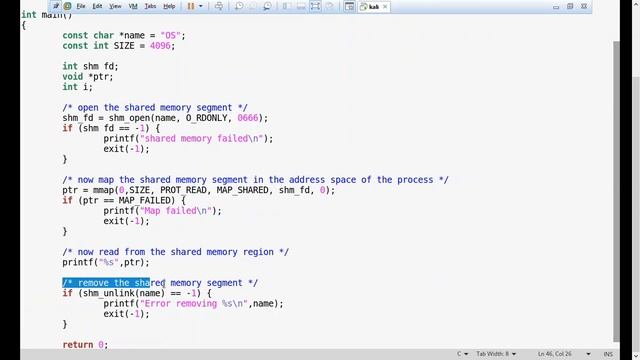640x360 pixels.
Task: Click the mmap(0,SIZE, PROT_READ line
Action: (x=198, y=190)
